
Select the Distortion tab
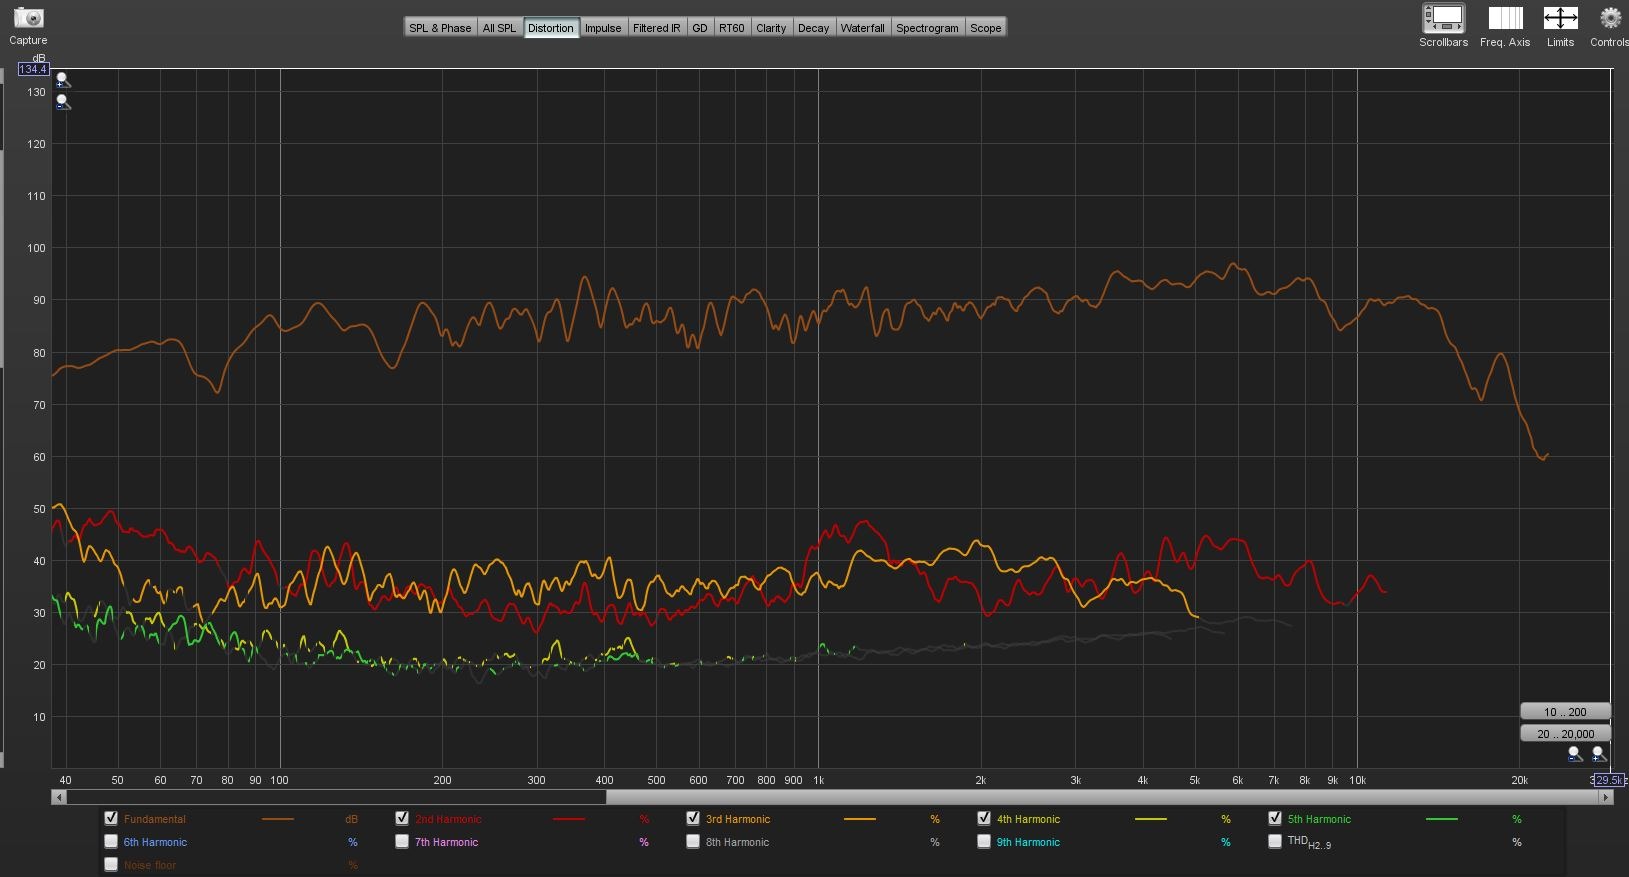(x=551, y=28)
